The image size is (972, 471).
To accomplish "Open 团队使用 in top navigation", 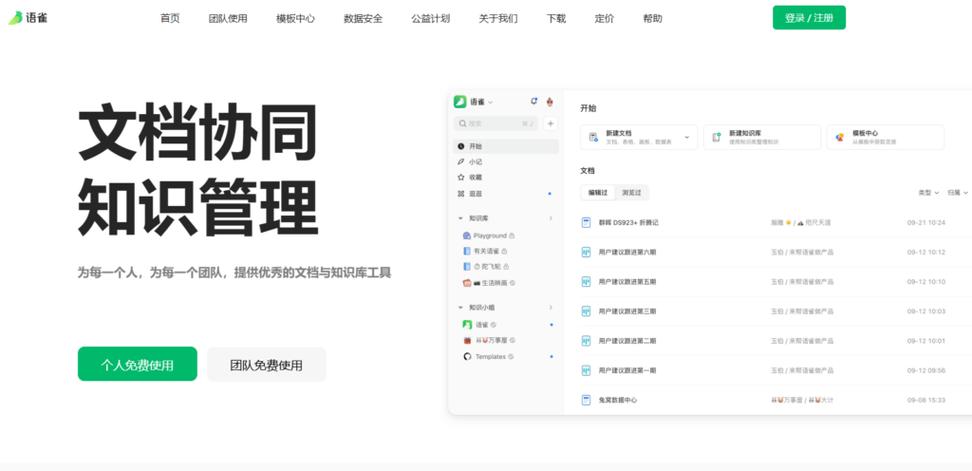I will coord(228,19).
